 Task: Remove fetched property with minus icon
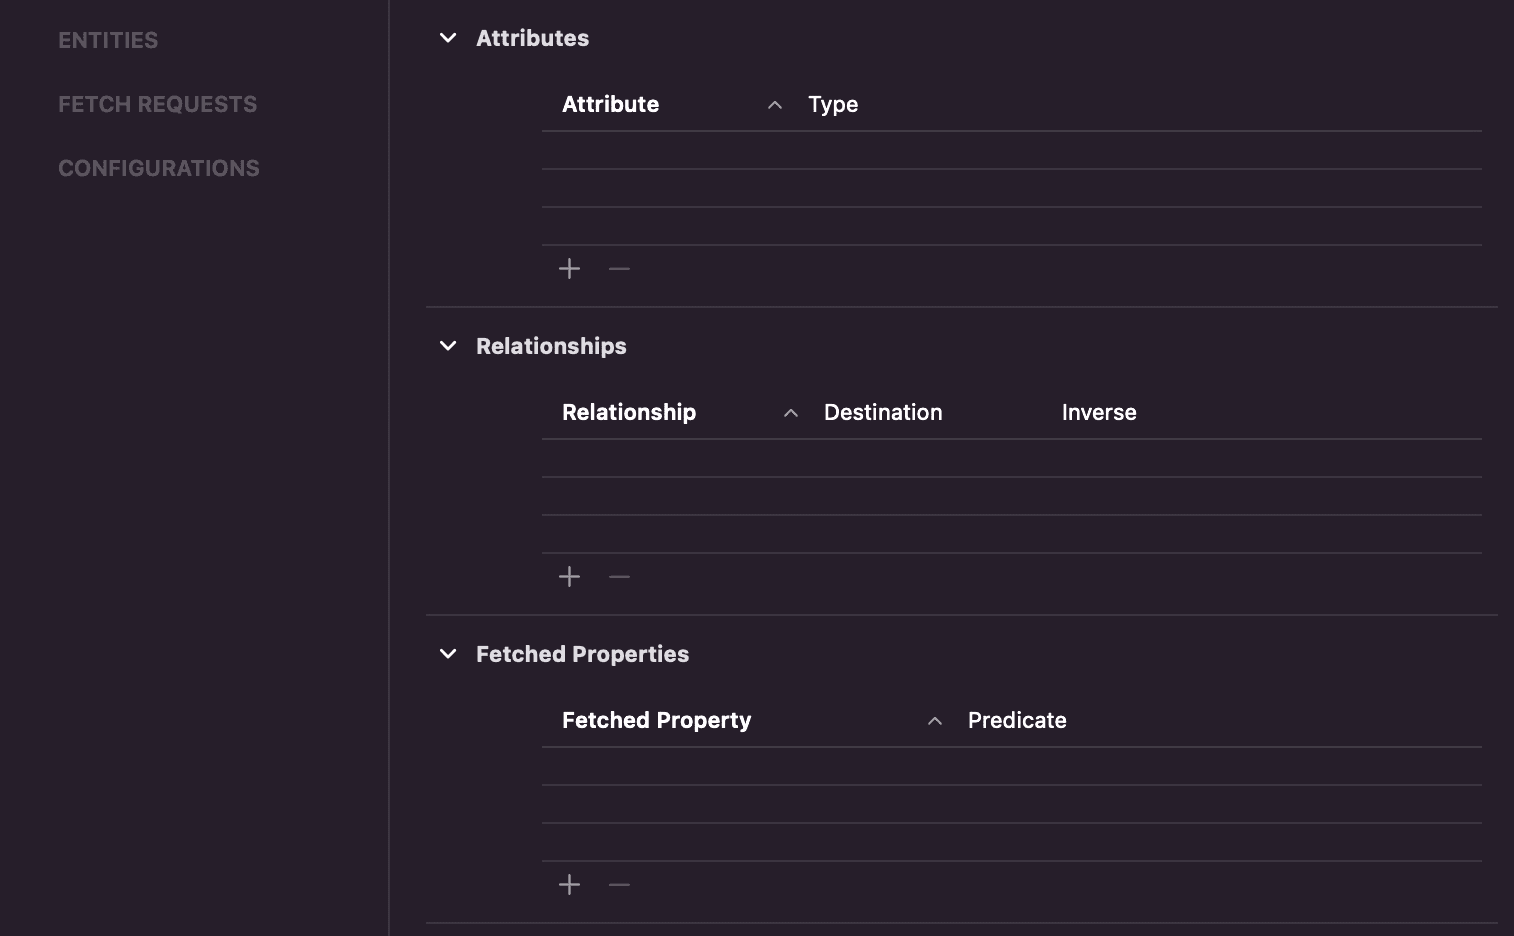click(619, 885)
